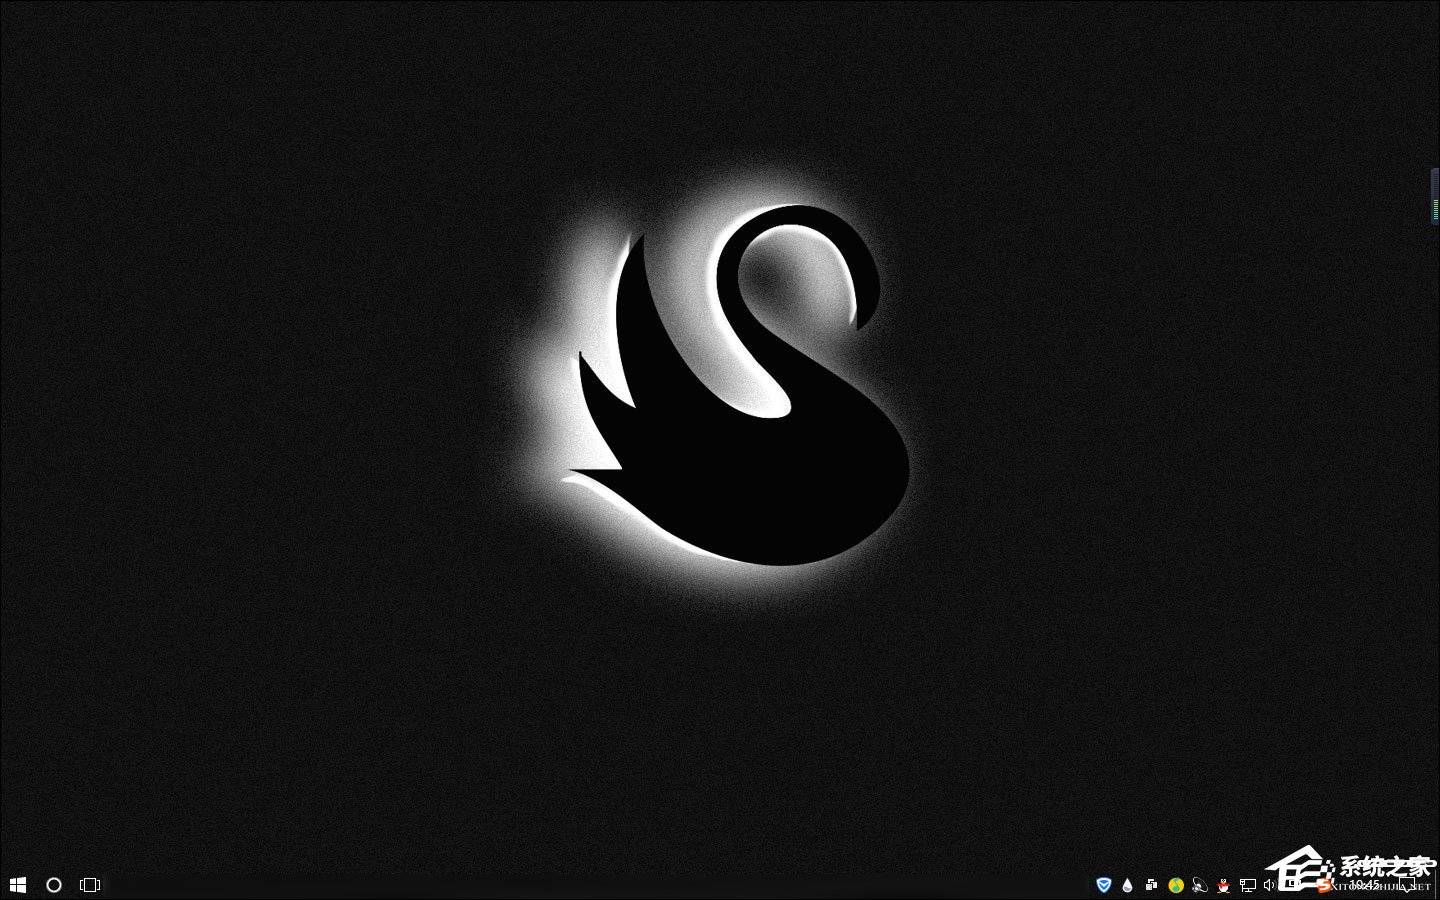Open QQ Music from the system tray
Viewport: 1440px width, 900px height.
tap(1176, 885)
